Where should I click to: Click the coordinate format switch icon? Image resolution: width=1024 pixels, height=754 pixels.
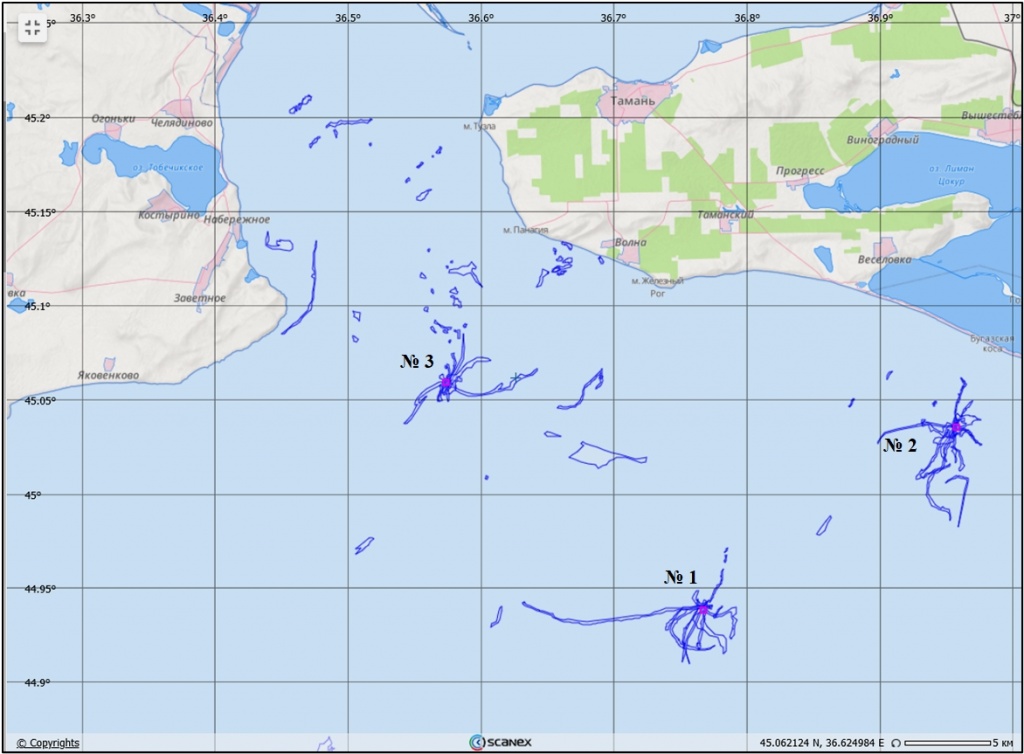point(897,743)
